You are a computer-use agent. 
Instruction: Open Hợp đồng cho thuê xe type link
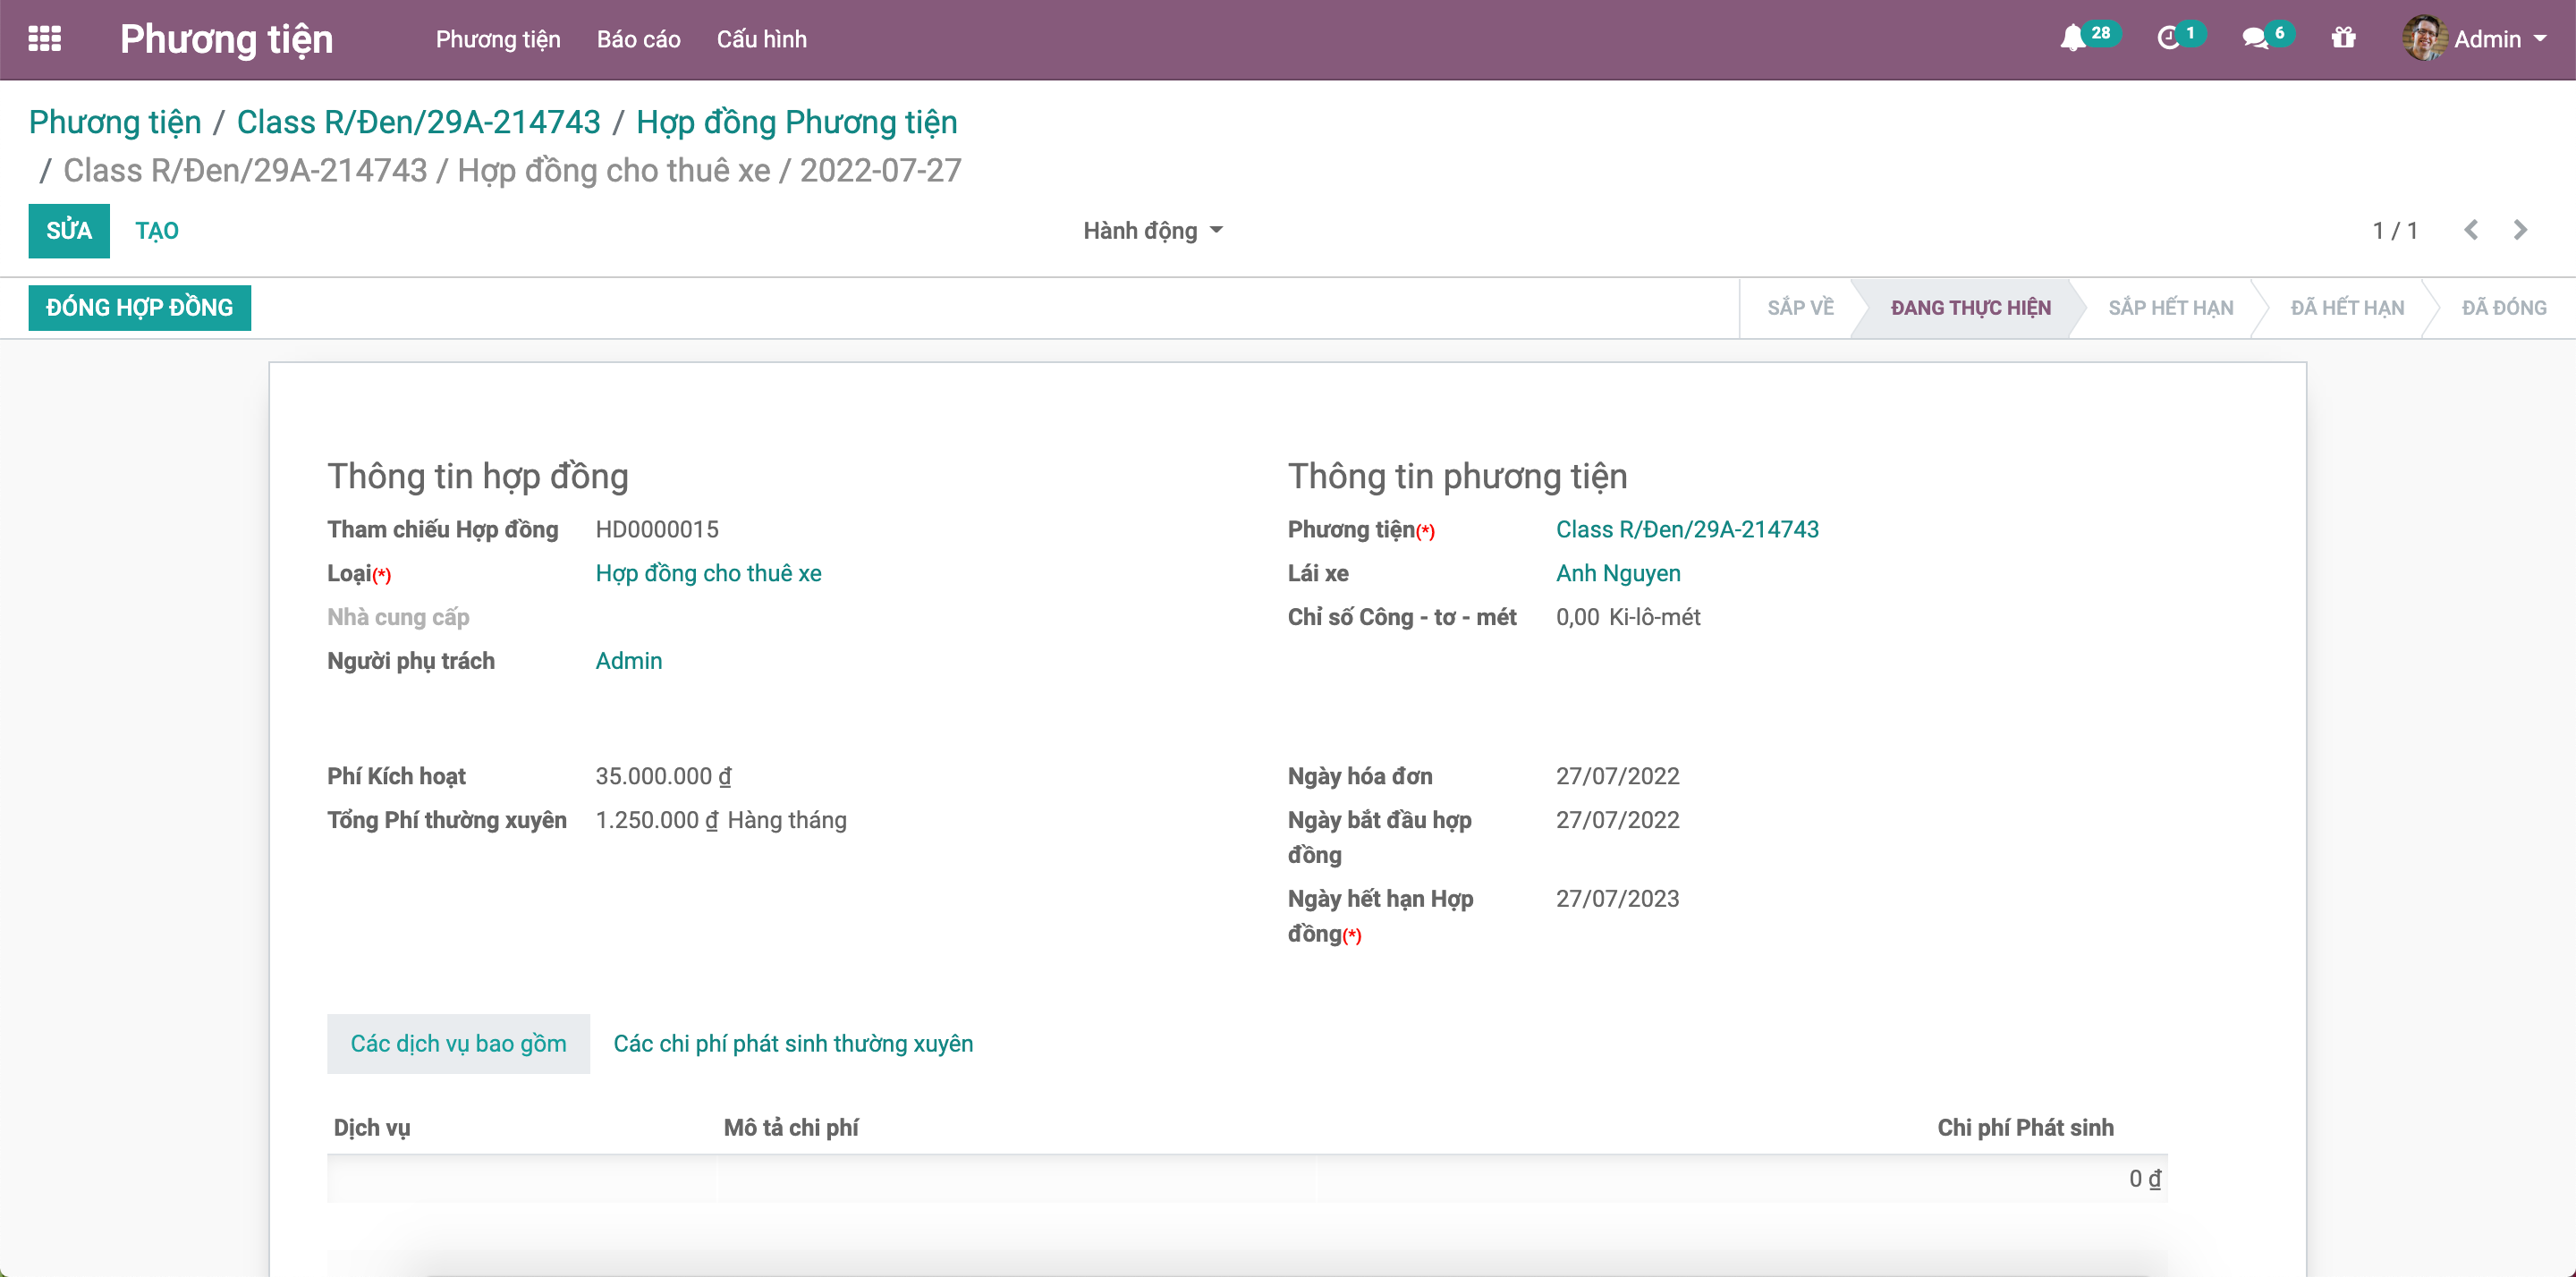(708, 574)
